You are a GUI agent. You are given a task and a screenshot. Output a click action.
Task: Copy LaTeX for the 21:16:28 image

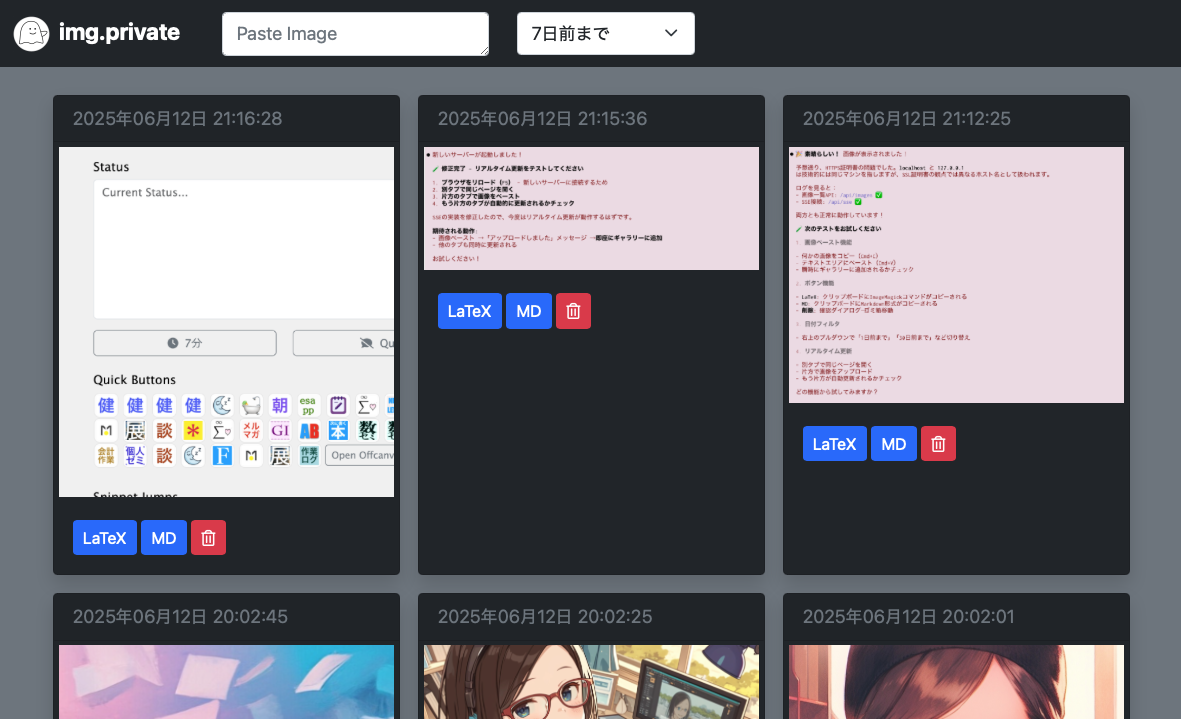105,538
